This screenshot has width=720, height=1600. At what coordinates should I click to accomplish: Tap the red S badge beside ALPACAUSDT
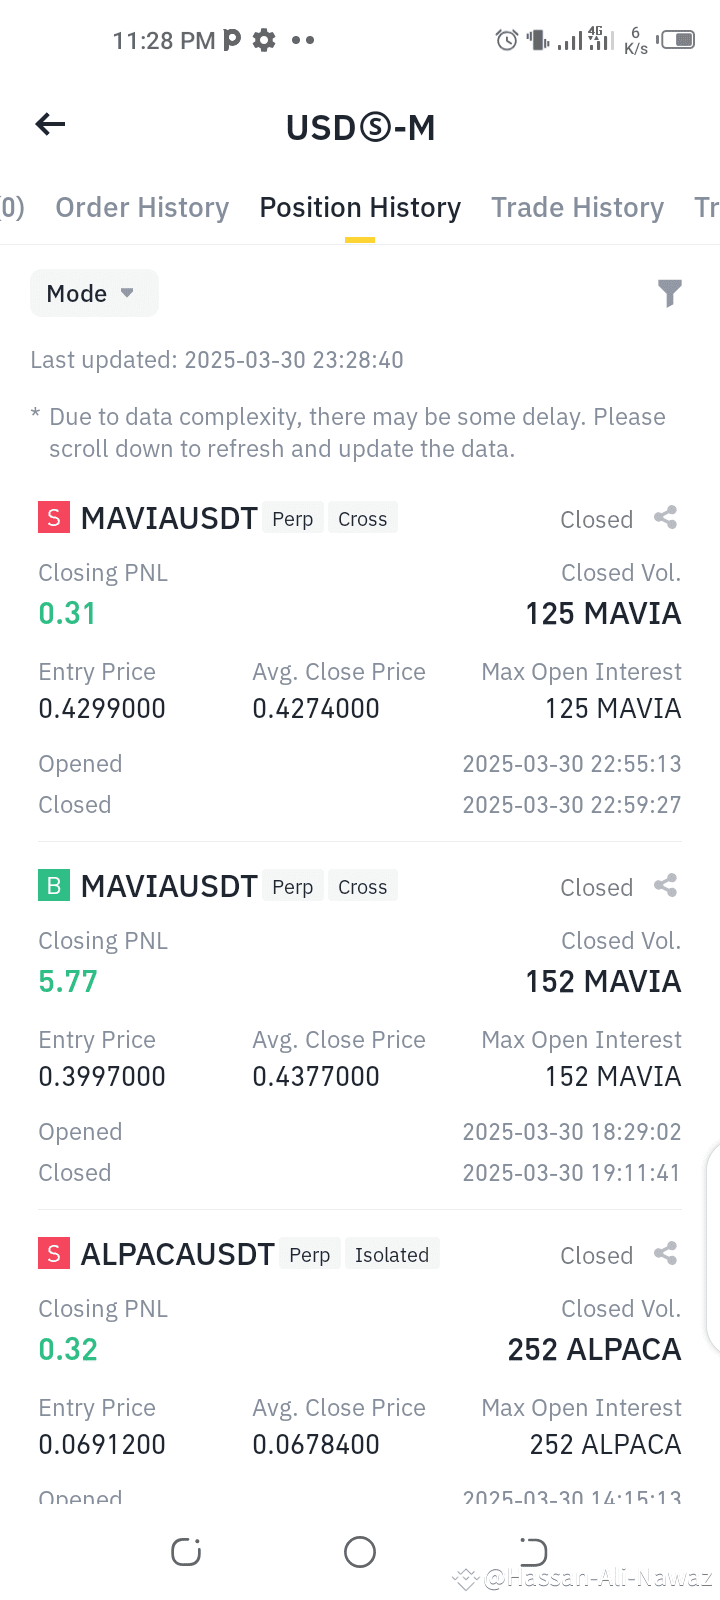pyautogui.click(x=54, y=1254)
